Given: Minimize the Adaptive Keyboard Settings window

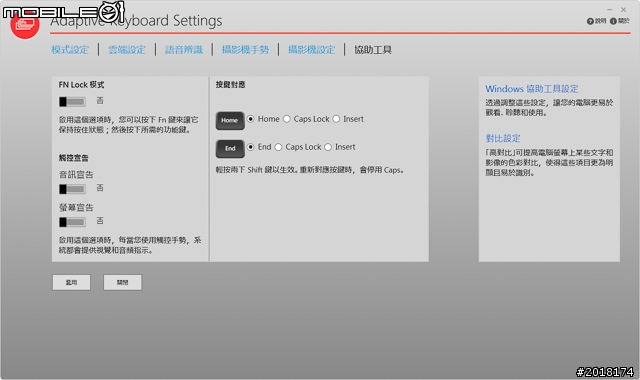Looking at the screenshot, I should pos(609,9).
